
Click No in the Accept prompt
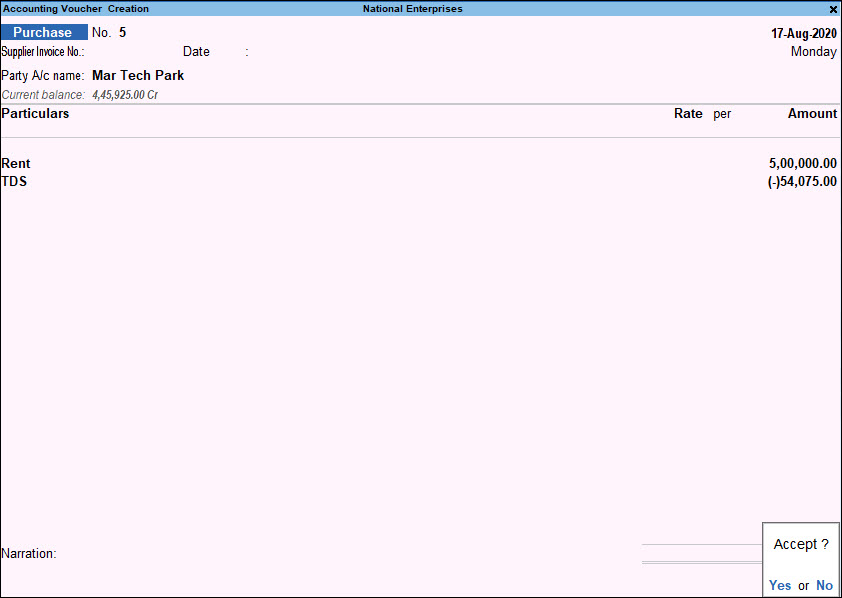pyautogui.click(x=824, y=585)
